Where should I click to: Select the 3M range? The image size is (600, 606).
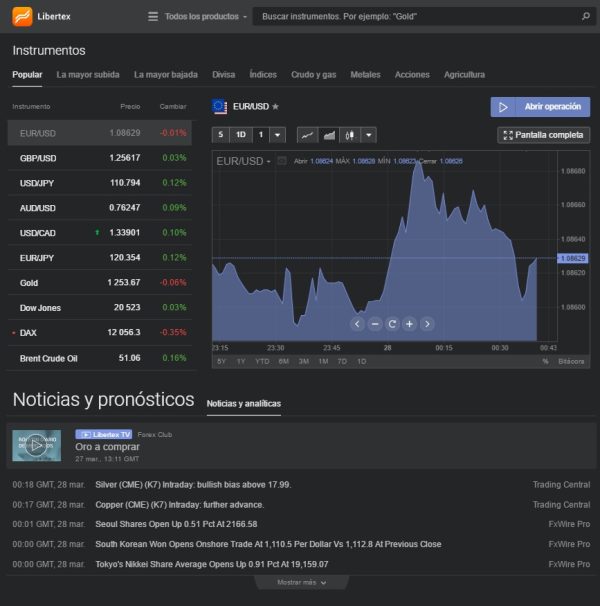[303, 361]
